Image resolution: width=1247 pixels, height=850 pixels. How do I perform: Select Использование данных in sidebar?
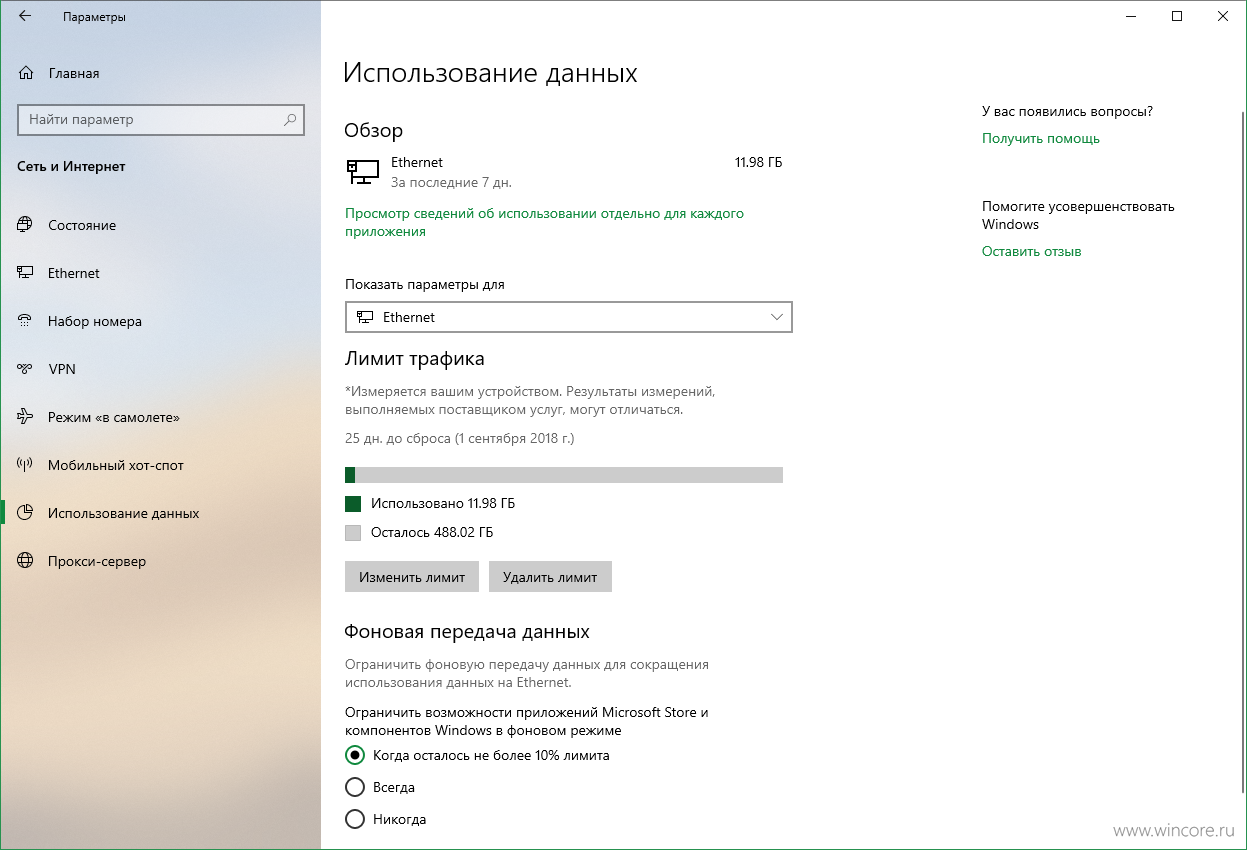(x=160, y=513)
